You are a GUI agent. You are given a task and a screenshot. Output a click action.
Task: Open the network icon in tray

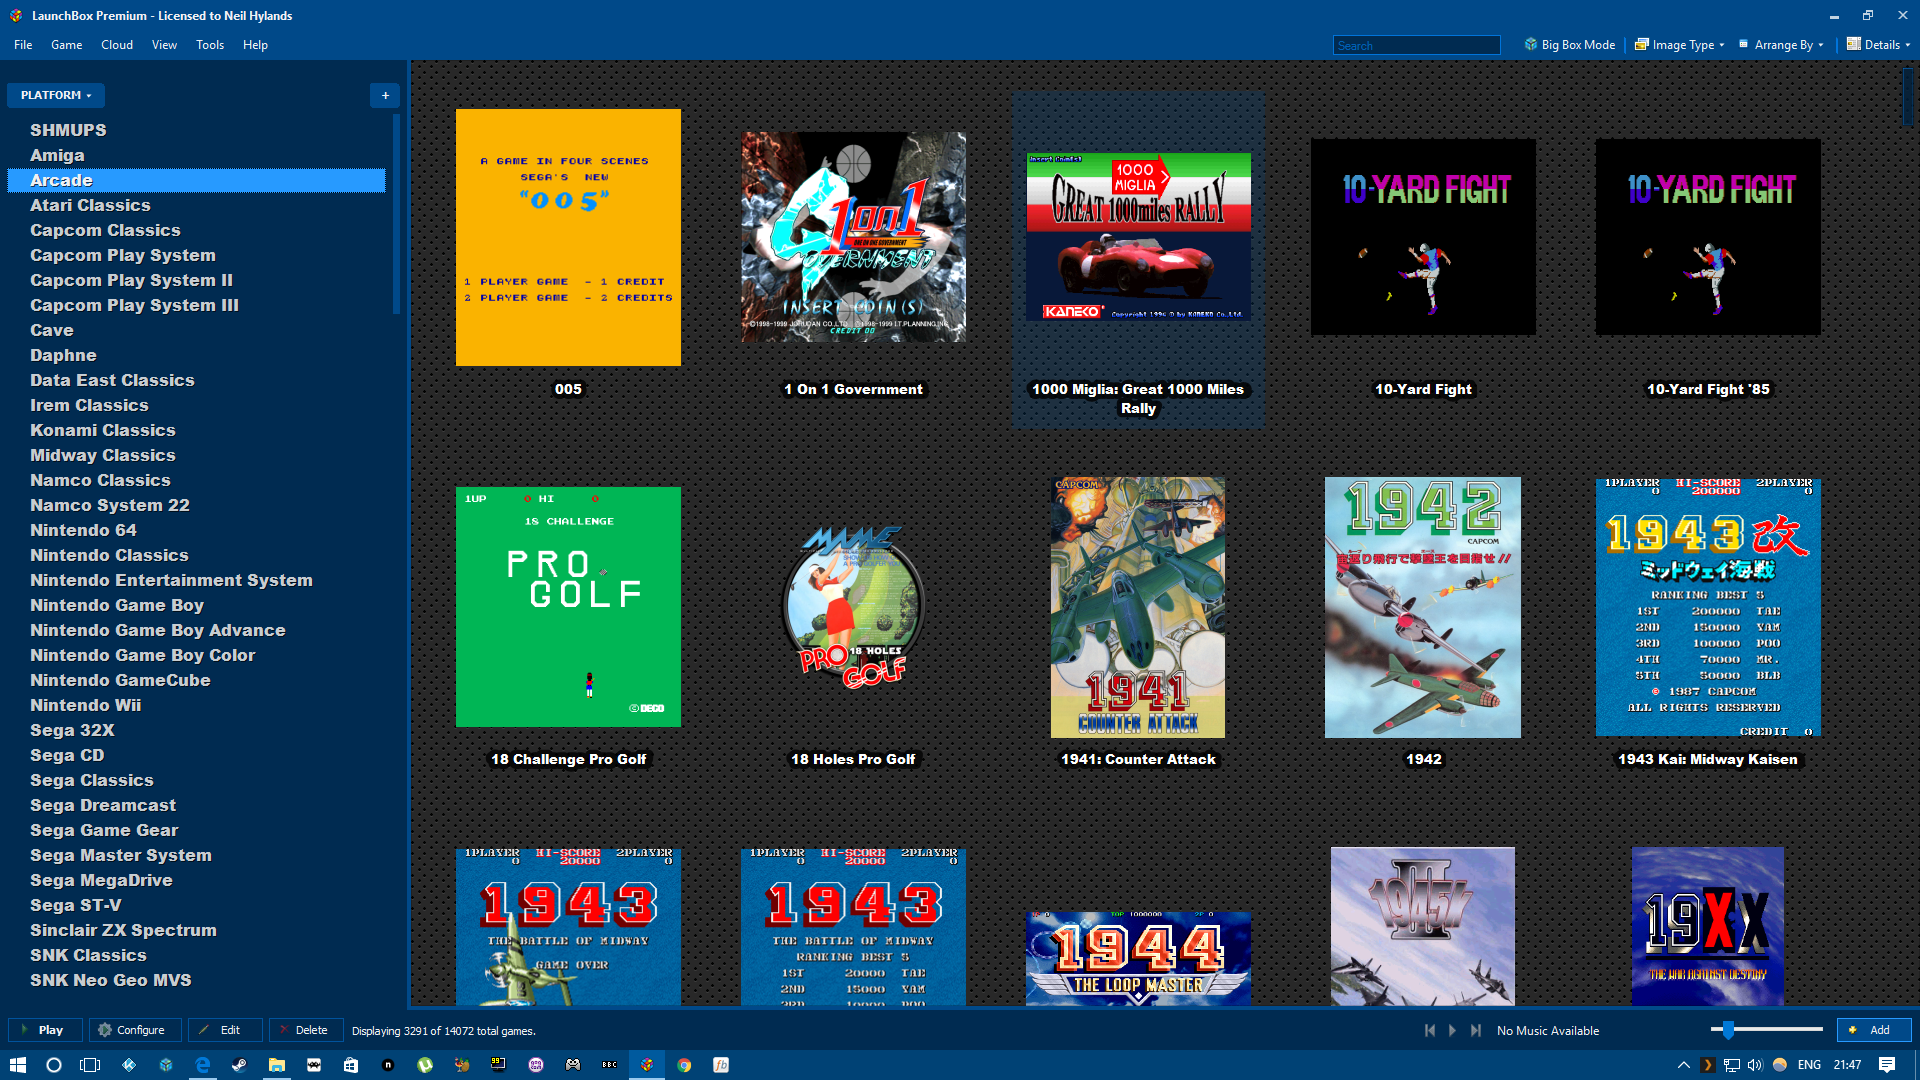(x=1731, y=1065)
